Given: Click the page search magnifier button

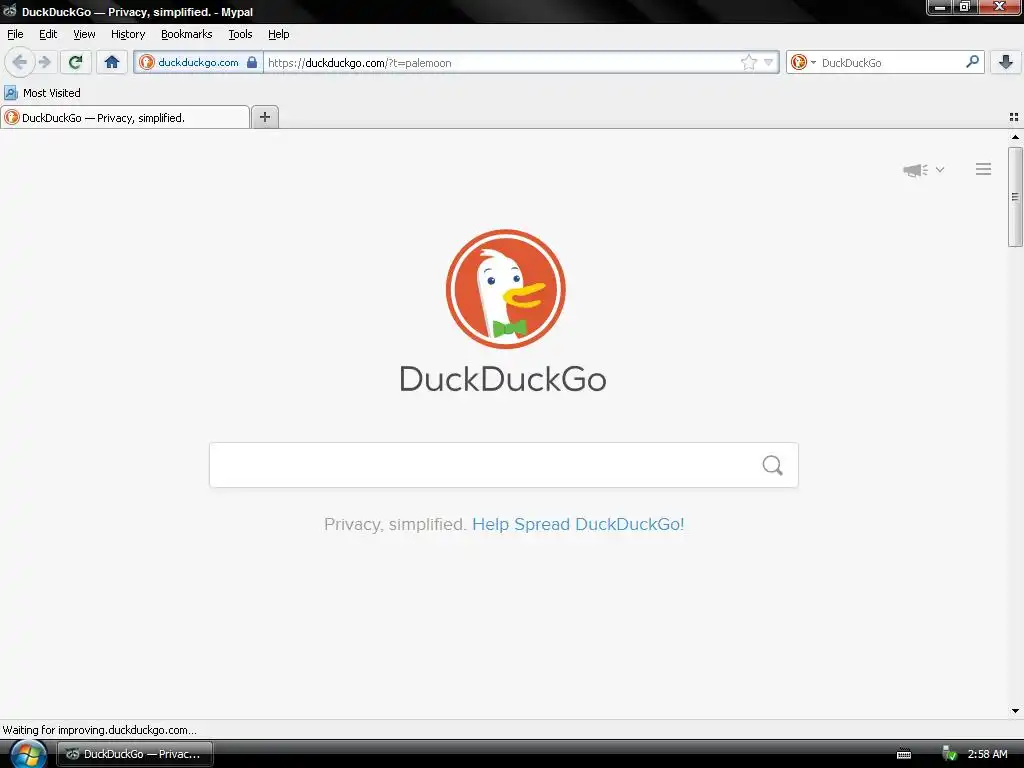Looking at the screenshot, I should tap(773, 465).
